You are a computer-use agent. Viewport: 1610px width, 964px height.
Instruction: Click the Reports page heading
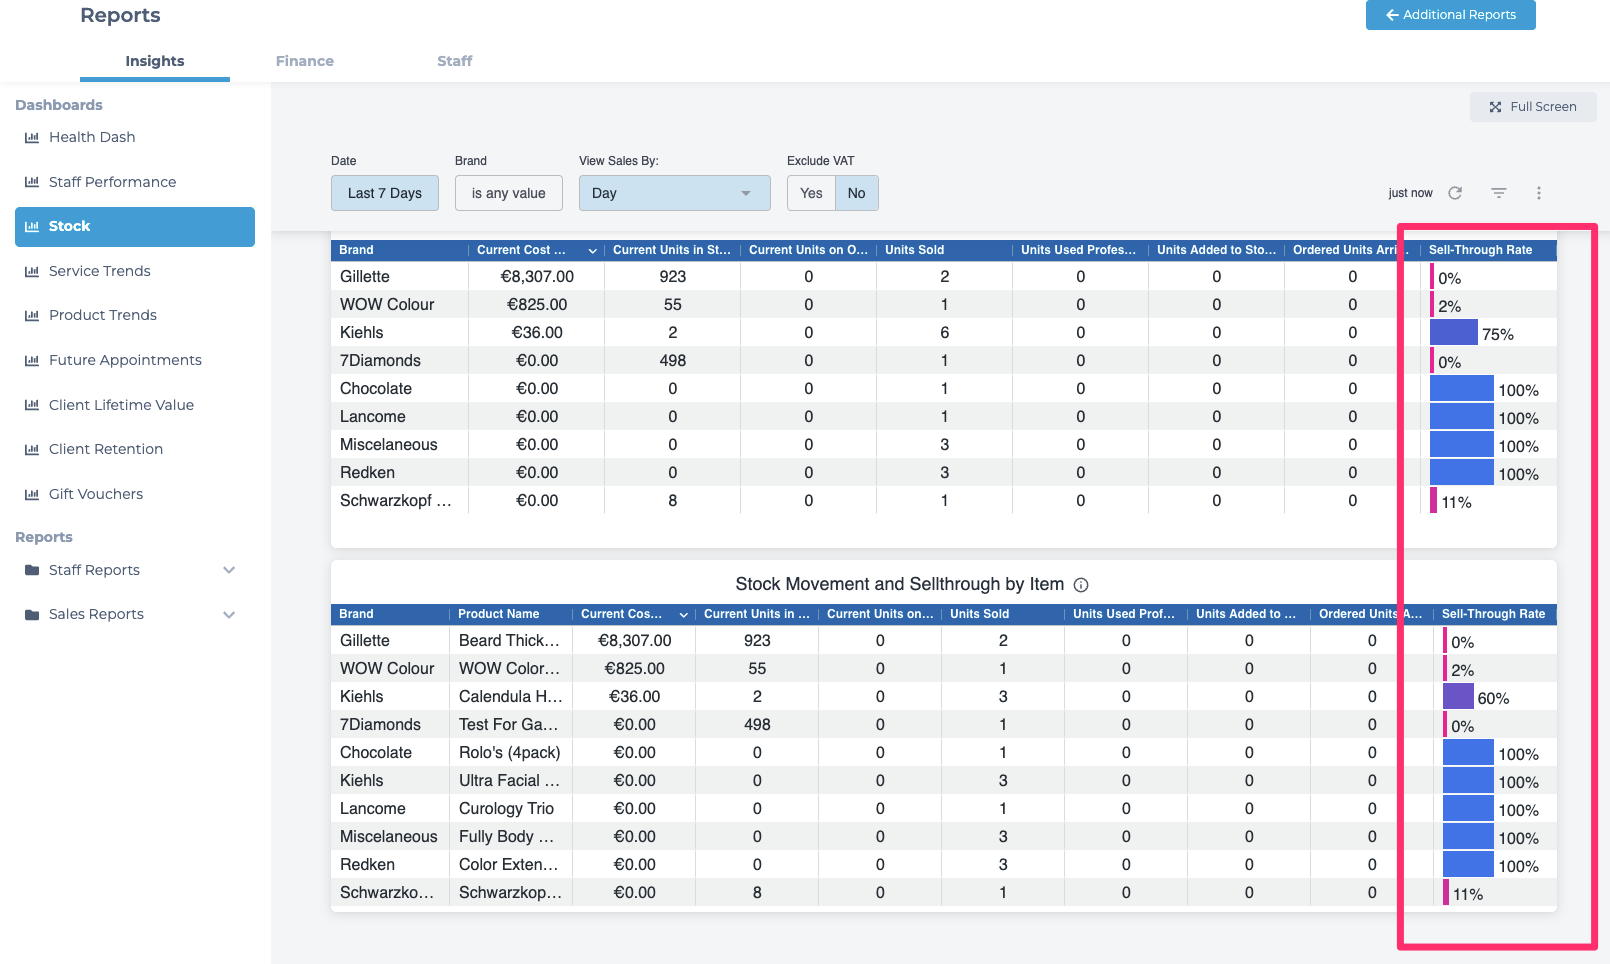tap(120, 15)
